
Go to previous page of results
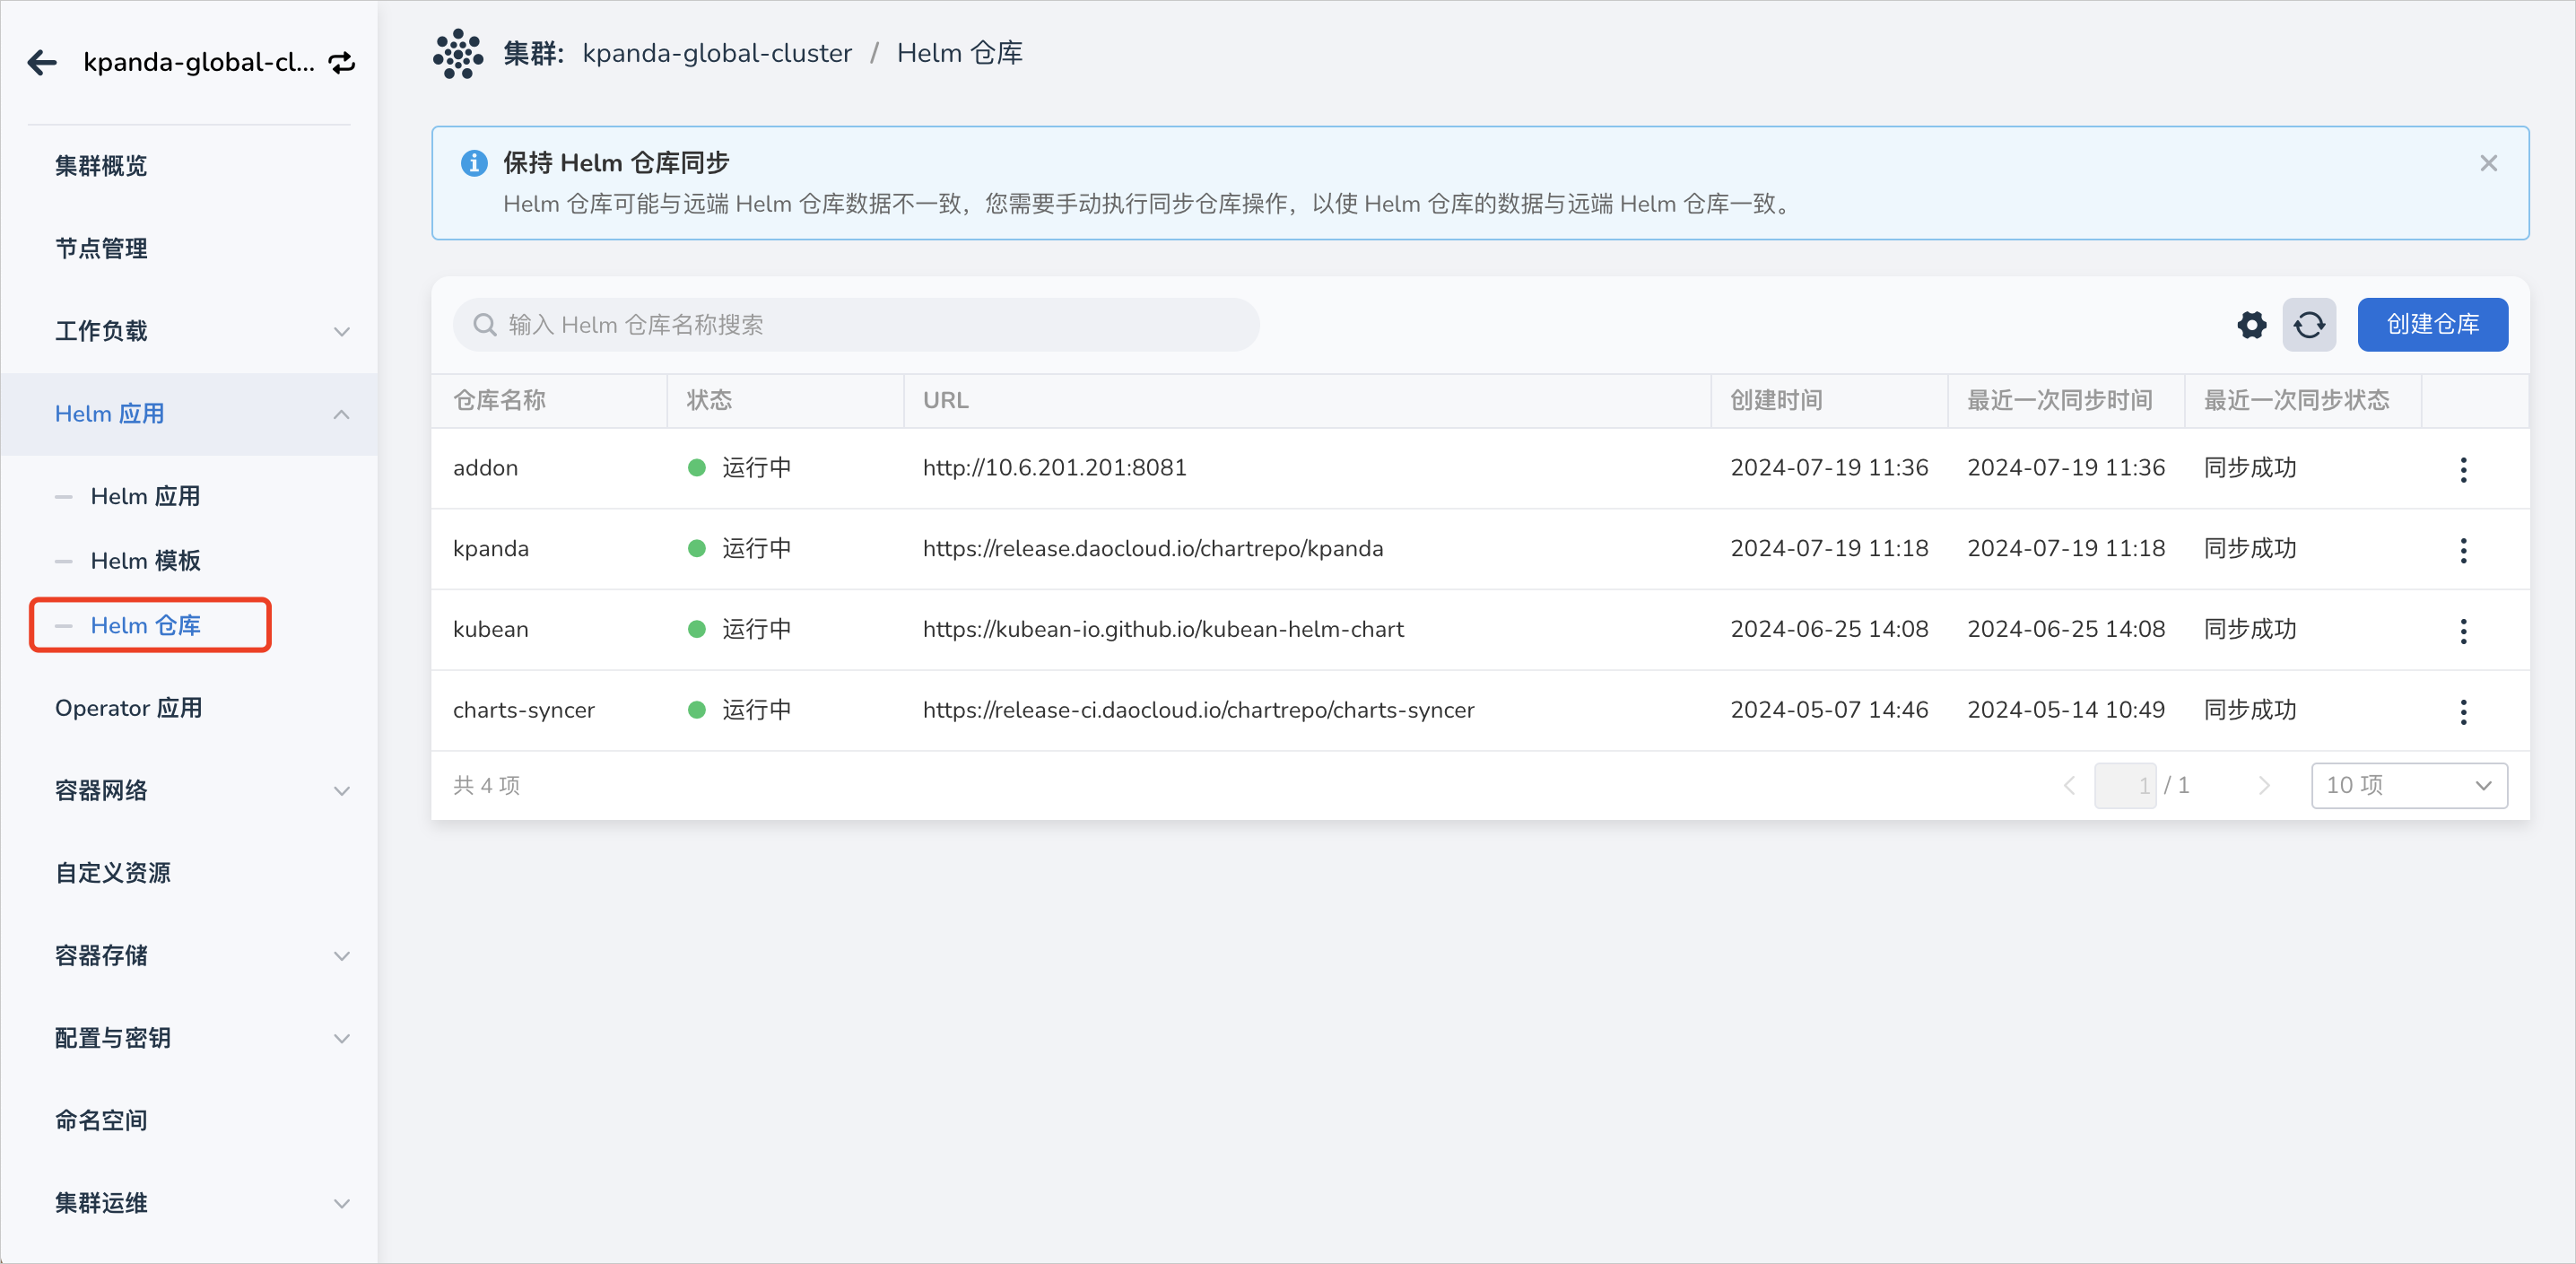(2069, 786)
